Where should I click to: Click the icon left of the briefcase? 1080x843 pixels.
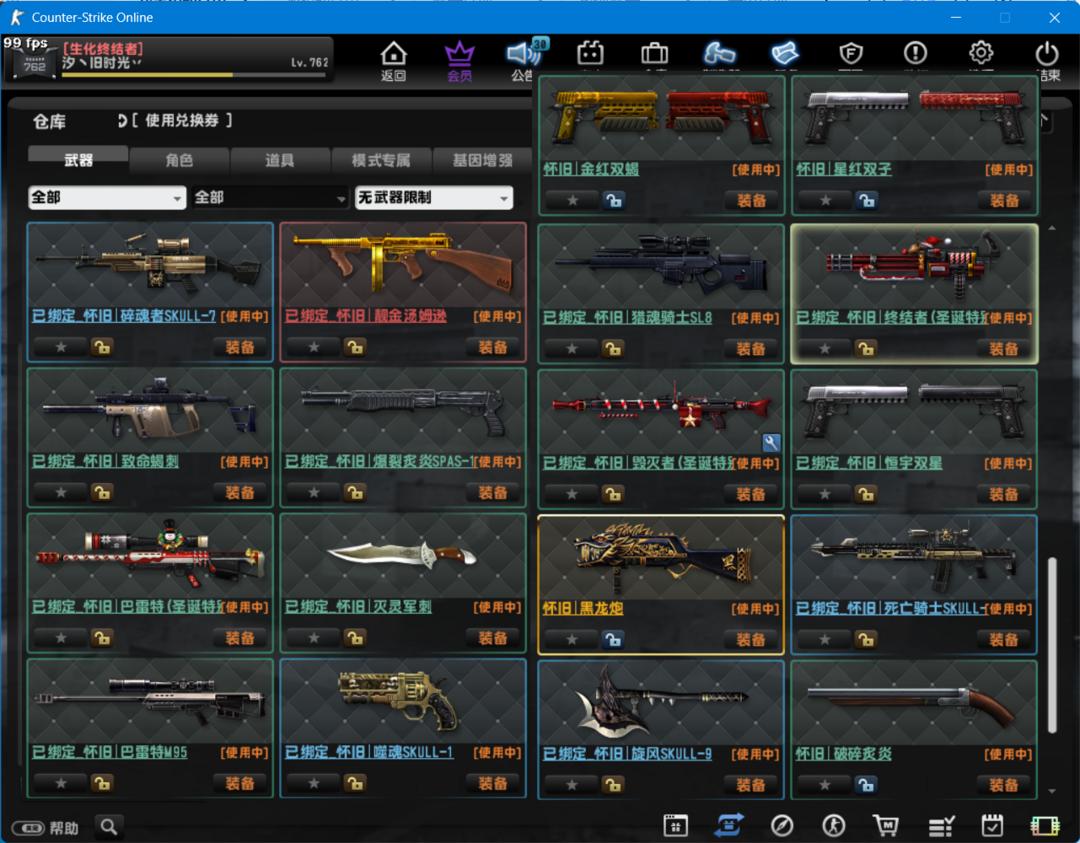point(590,53)
